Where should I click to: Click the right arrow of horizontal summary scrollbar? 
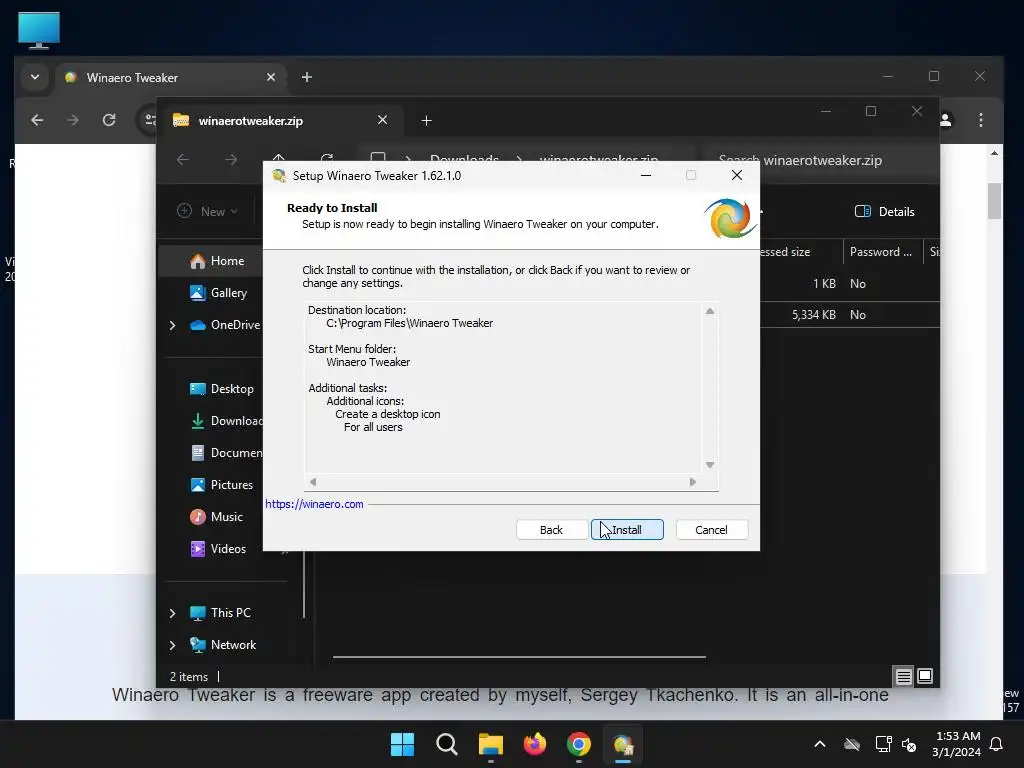(693, 482)
